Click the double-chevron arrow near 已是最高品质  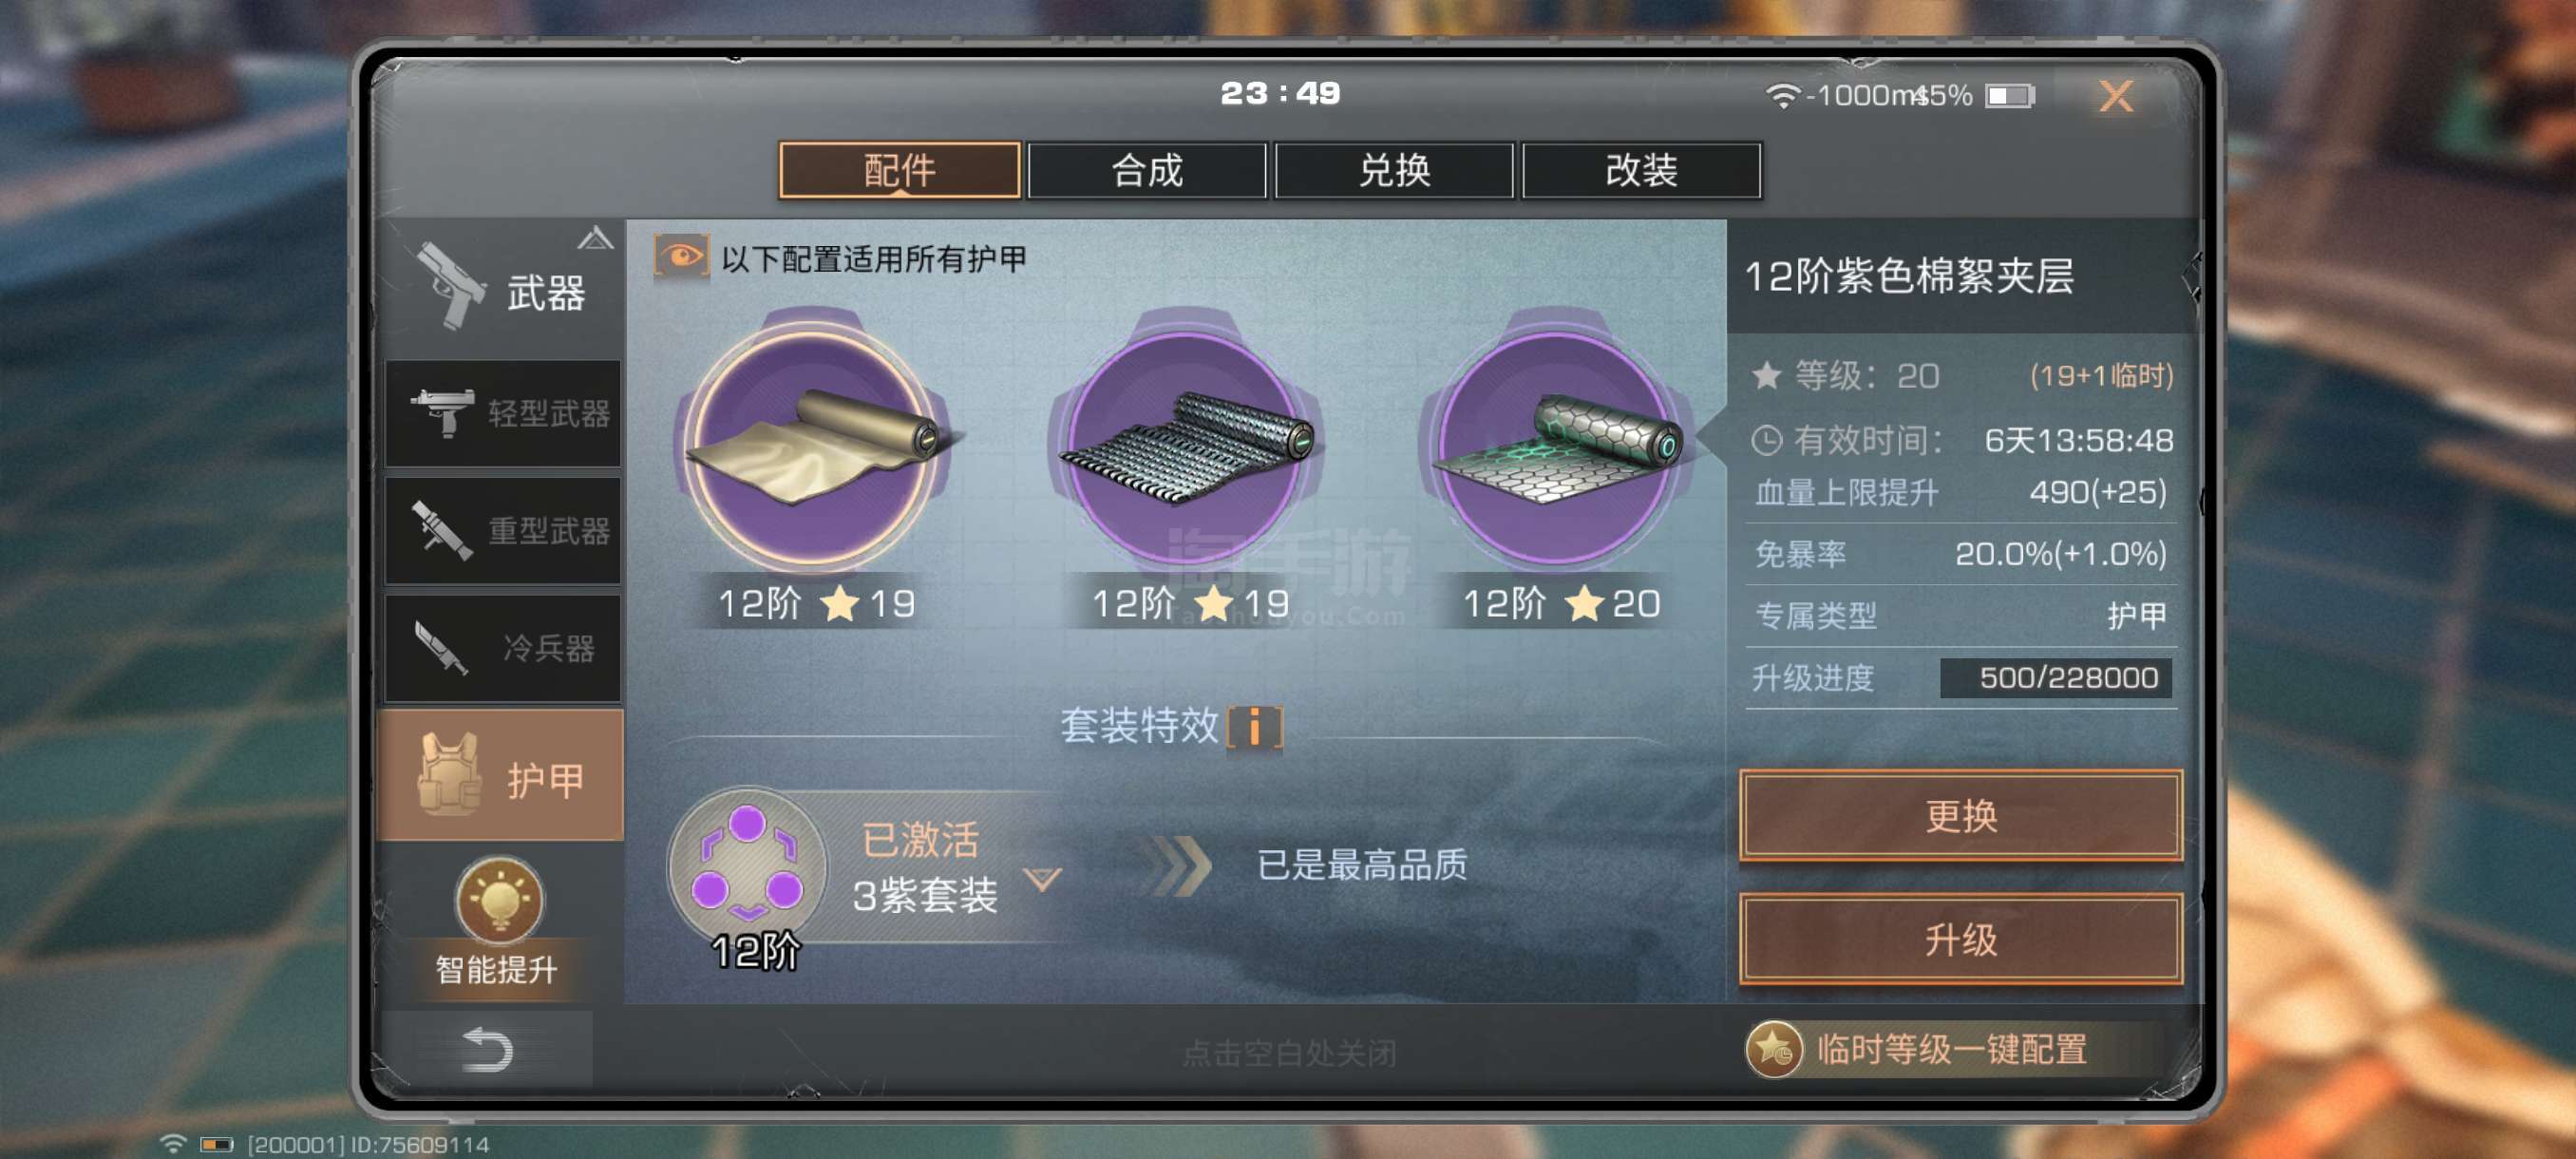coord(1177,866)
